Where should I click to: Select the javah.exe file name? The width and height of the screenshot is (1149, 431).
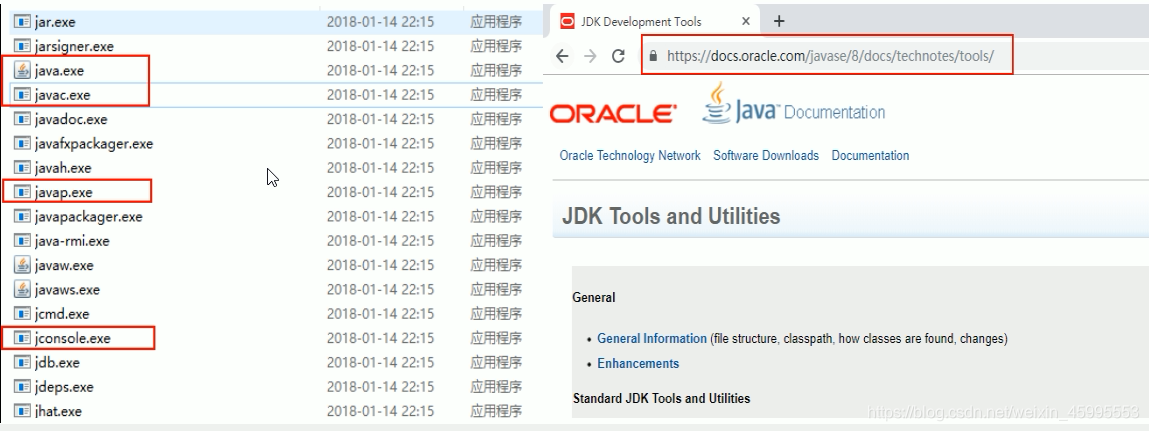[63, 168]
